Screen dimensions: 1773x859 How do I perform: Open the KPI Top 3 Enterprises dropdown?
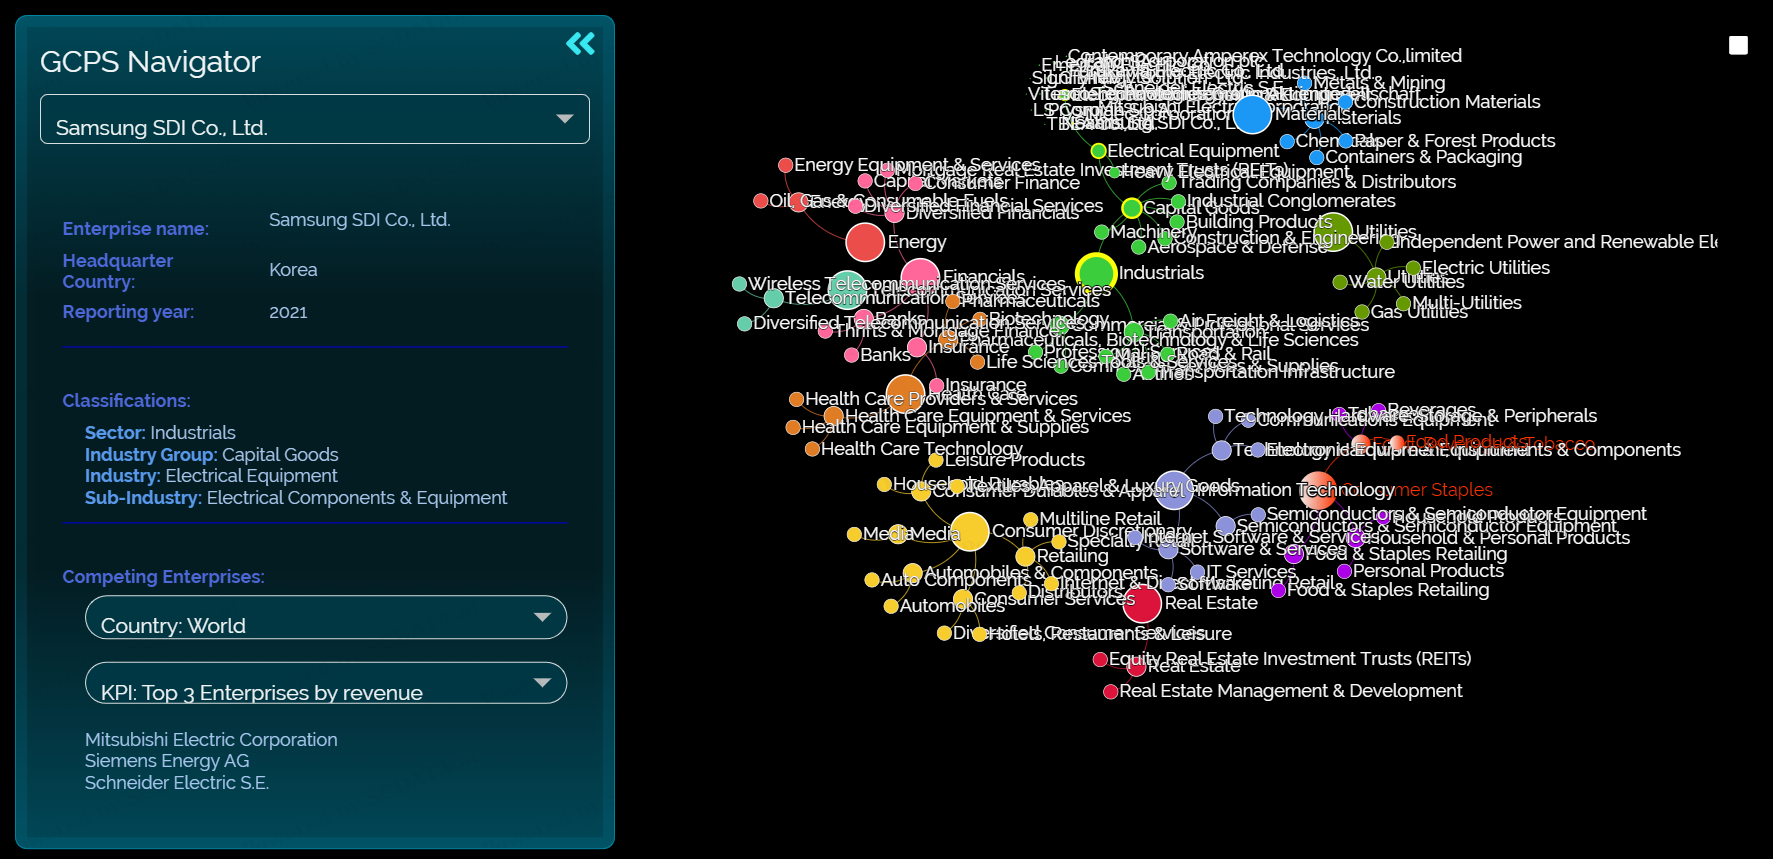coord(326,683)
